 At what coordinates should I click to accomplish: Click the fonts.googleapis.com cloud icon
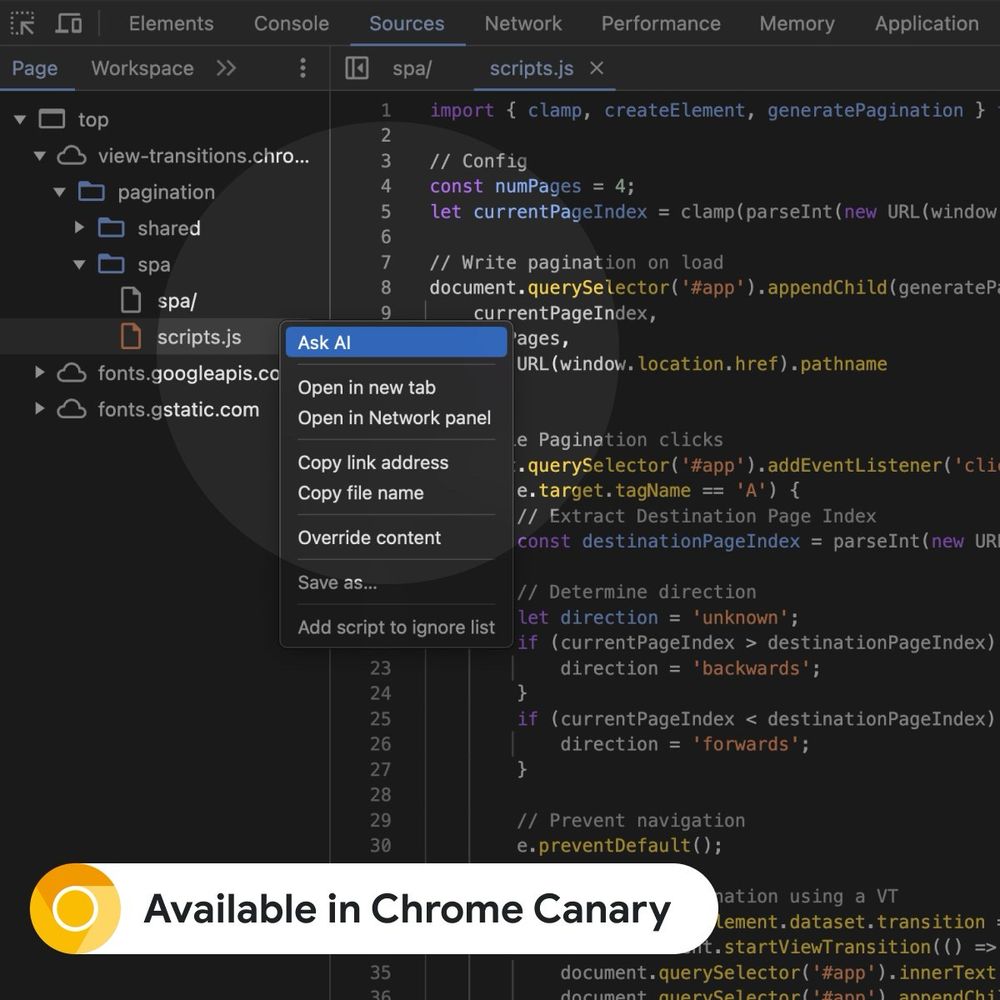(x=71, y=373)
